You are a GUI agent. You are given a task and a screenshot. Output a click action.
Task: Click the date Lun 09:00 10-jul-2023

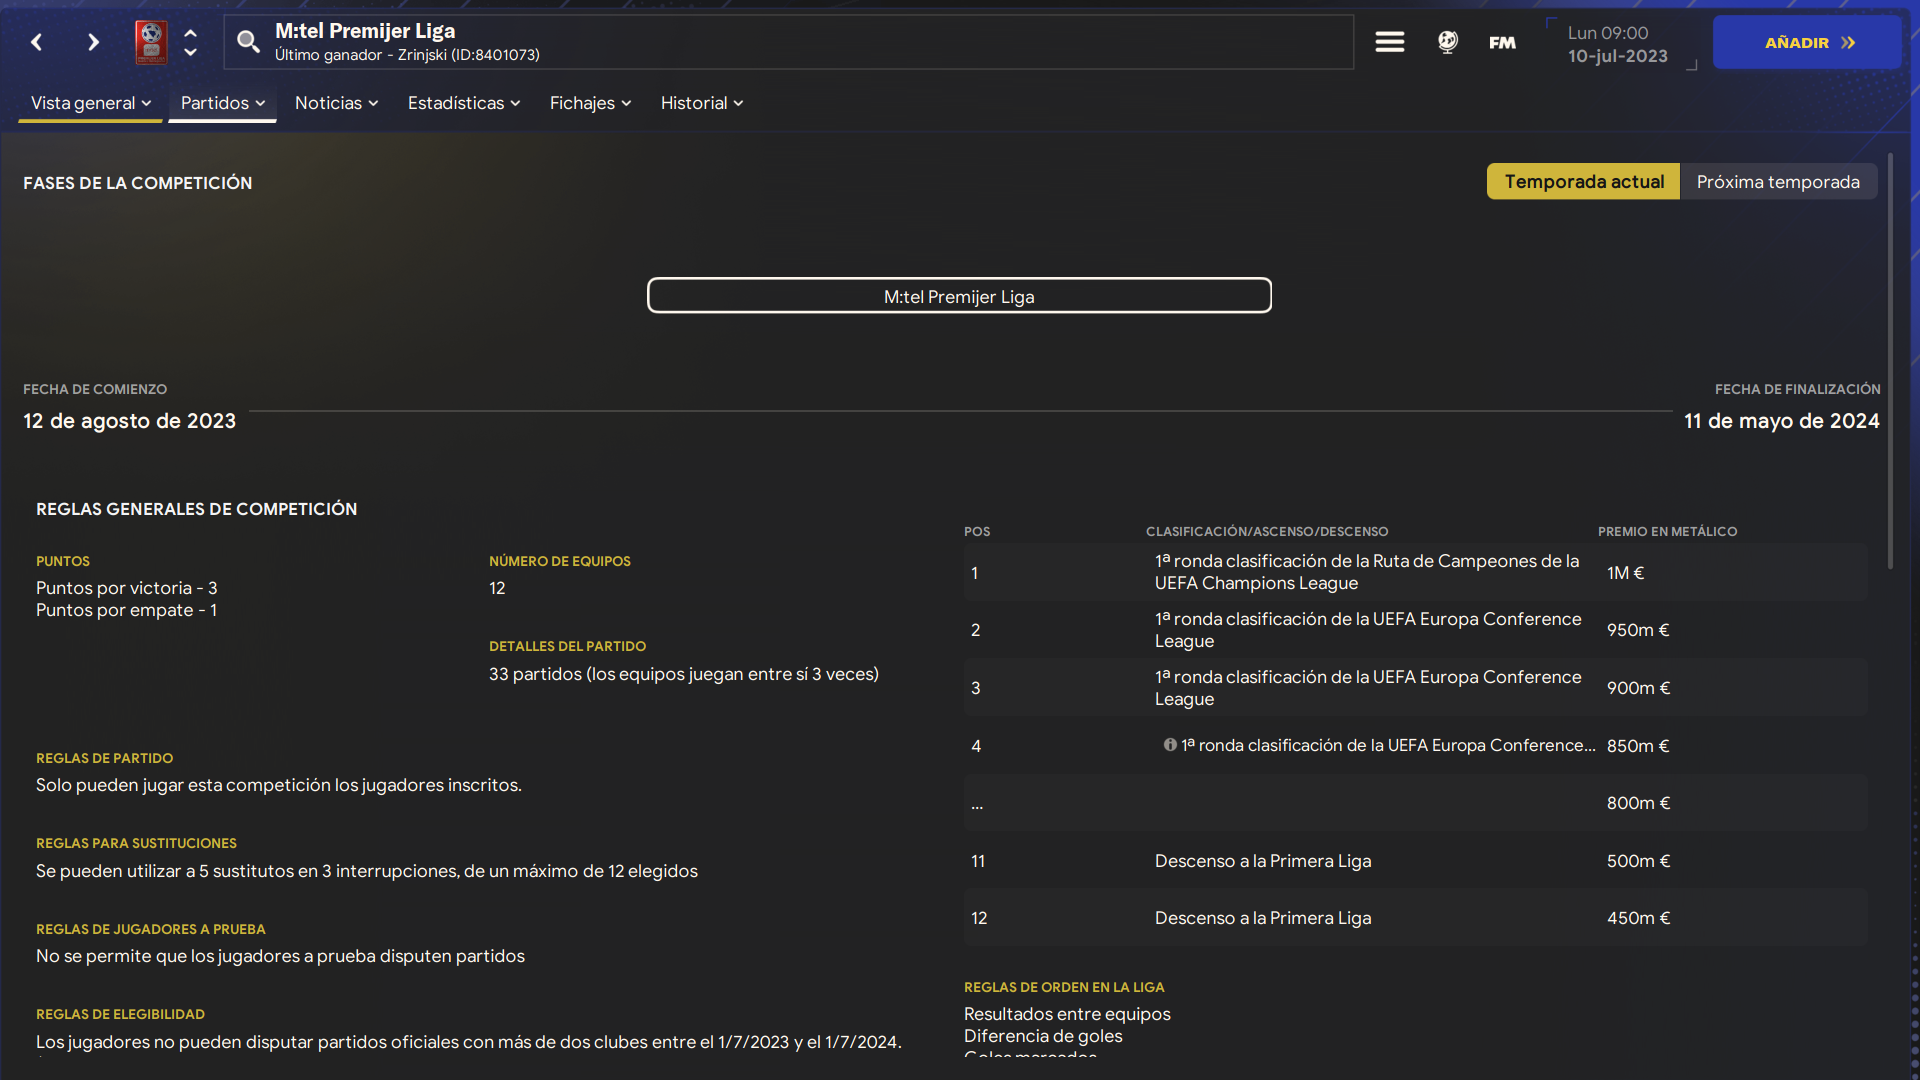(x=1617, y=44)
